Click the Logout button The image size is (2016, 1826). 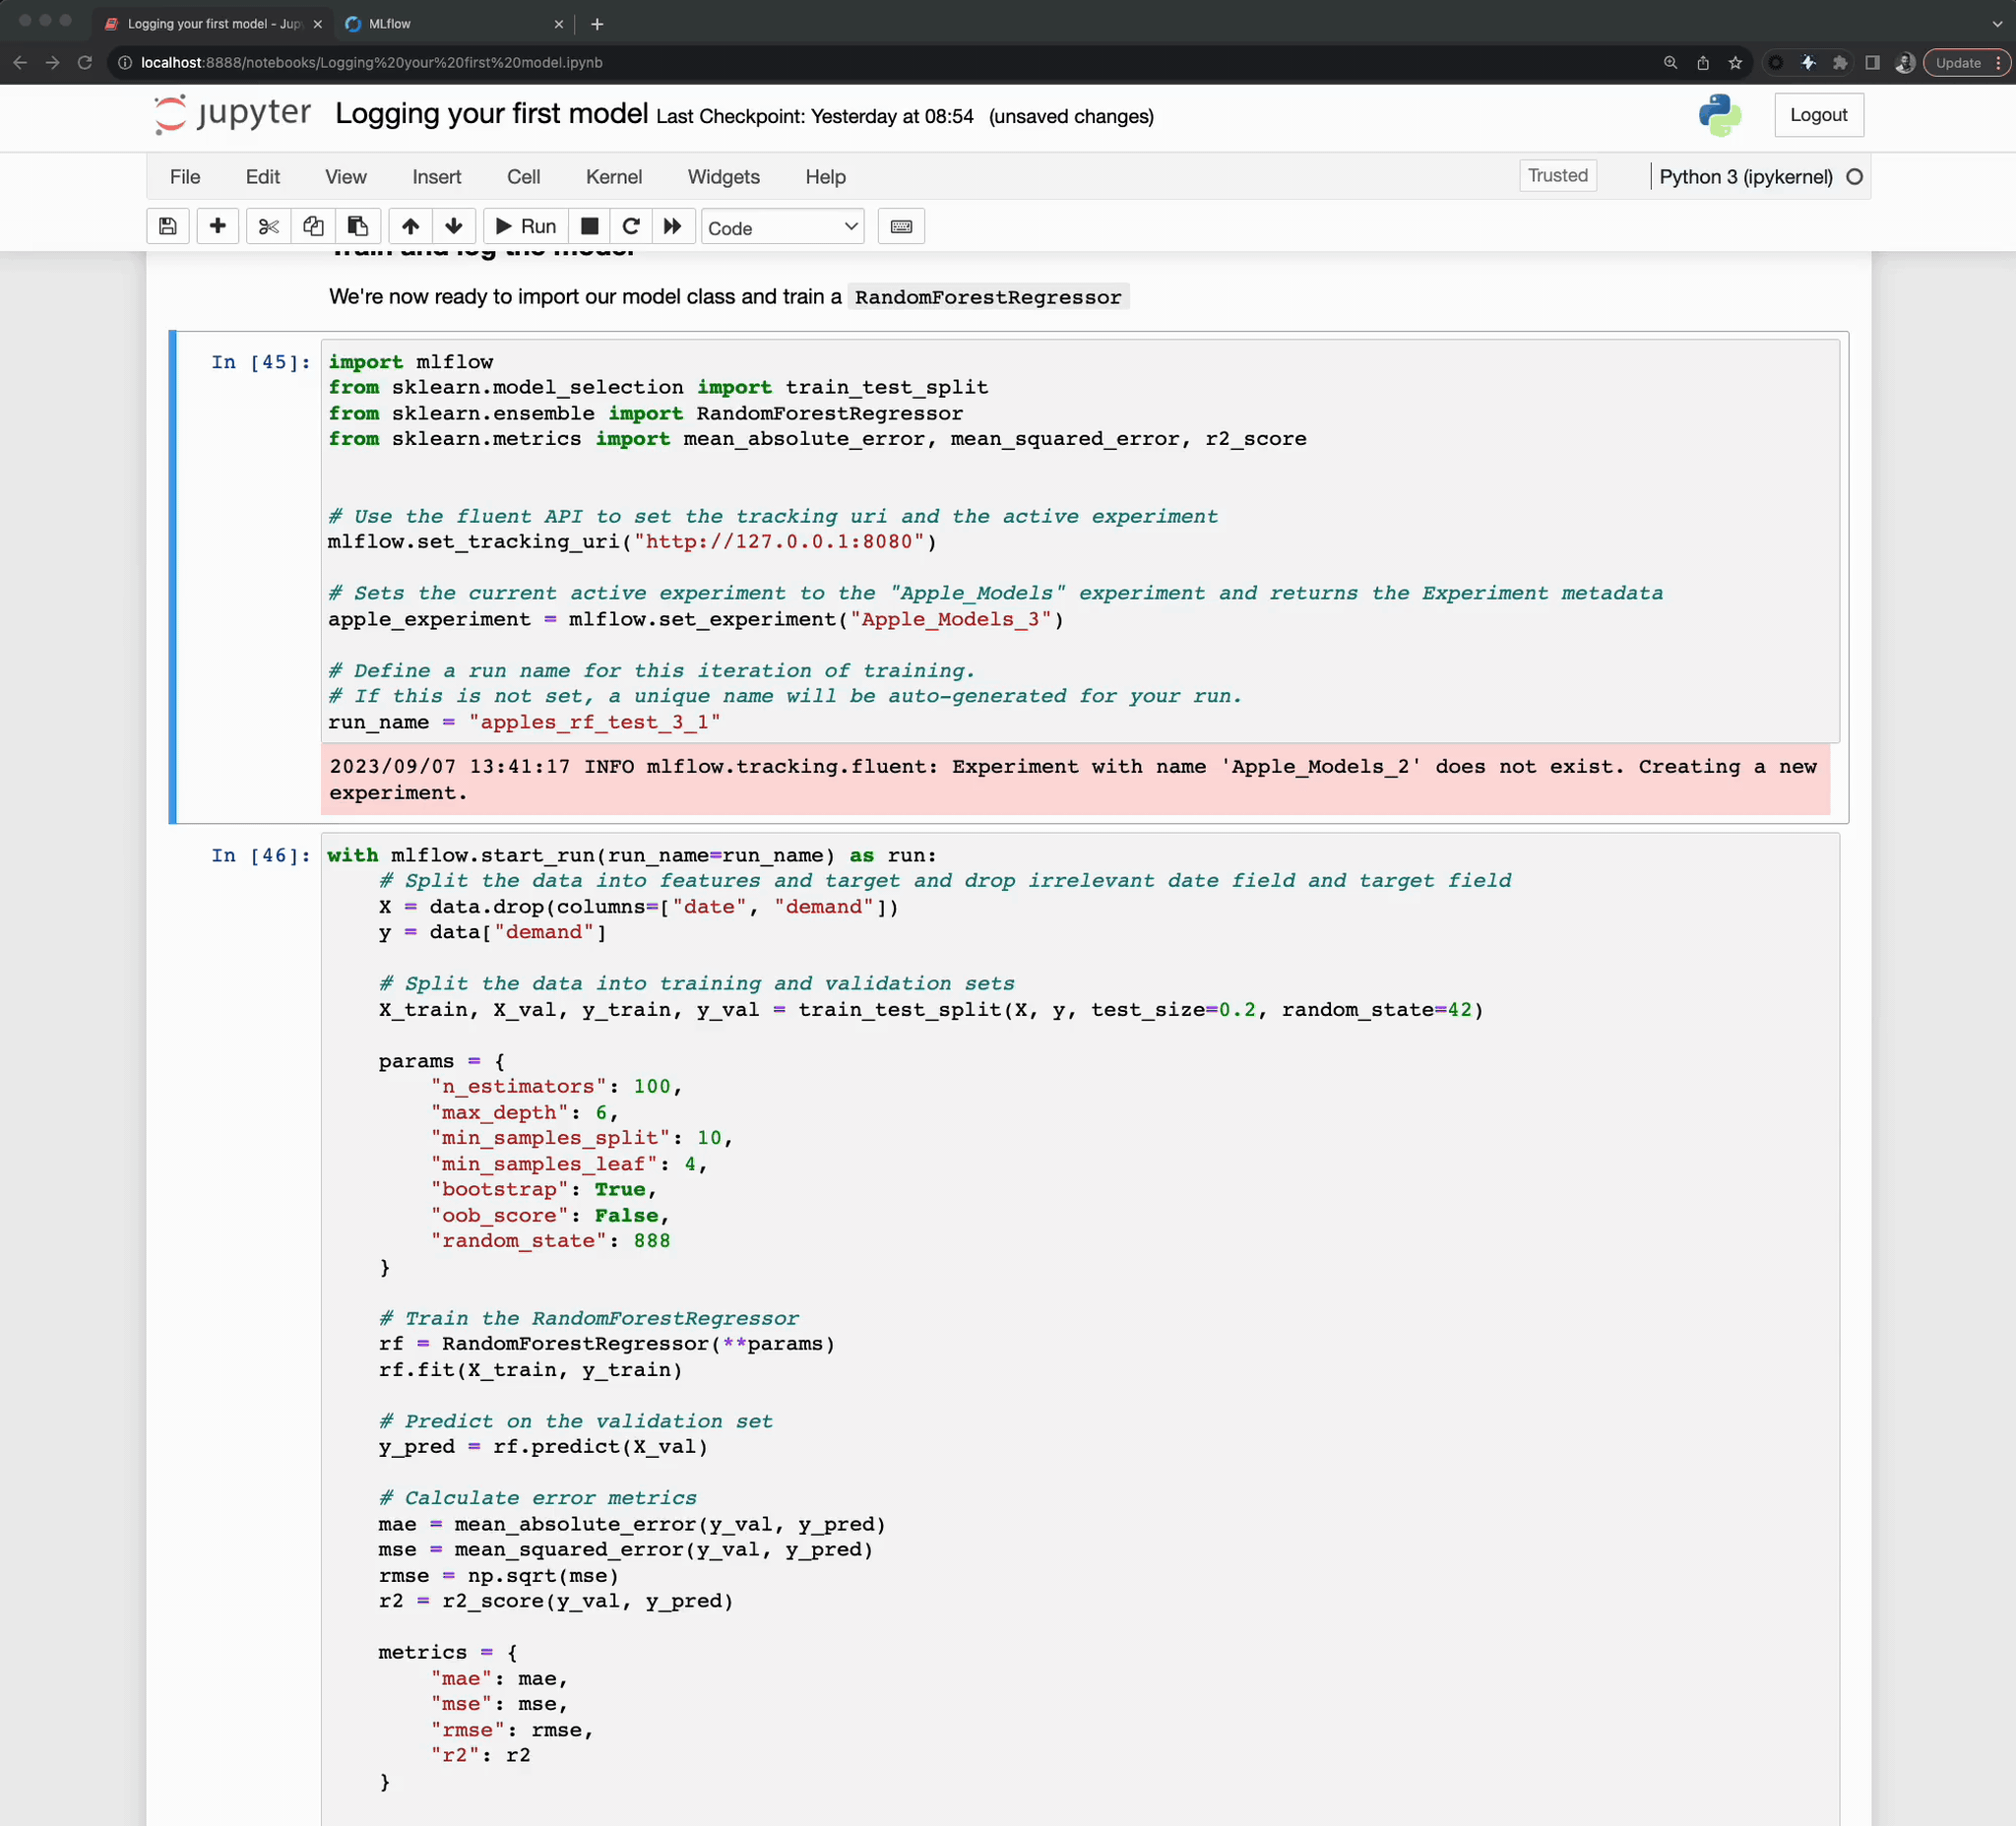point(1817,115)
